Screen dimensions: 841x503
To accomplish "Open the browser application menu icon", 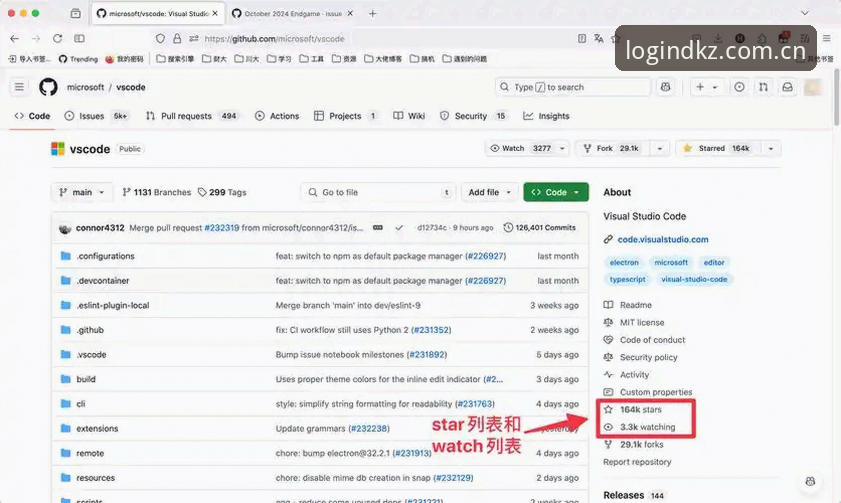I will pos(827,39).
